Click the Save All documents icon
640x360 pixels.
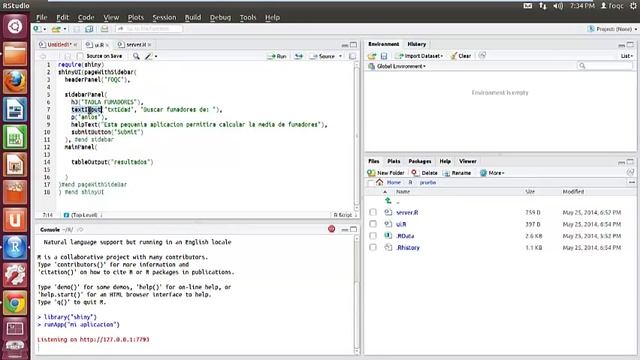(89, 29)
